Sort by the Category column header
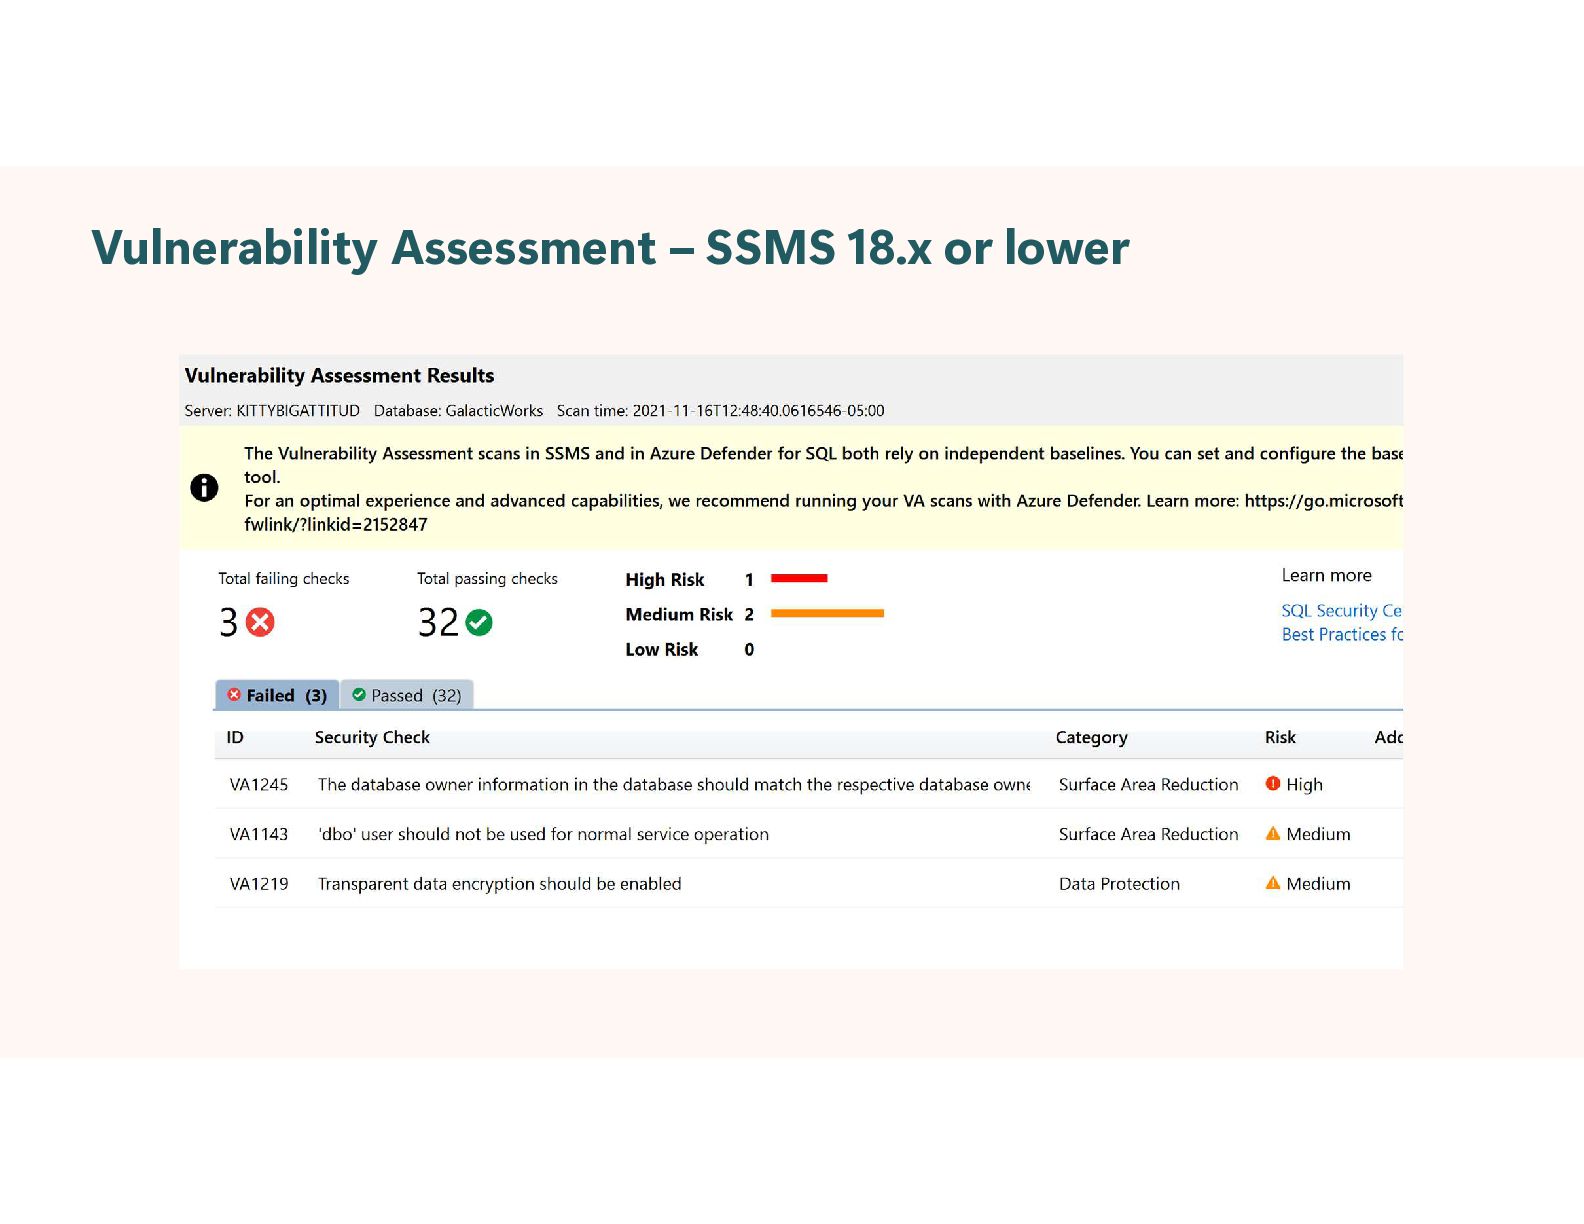 click(x=1091, y=738)
